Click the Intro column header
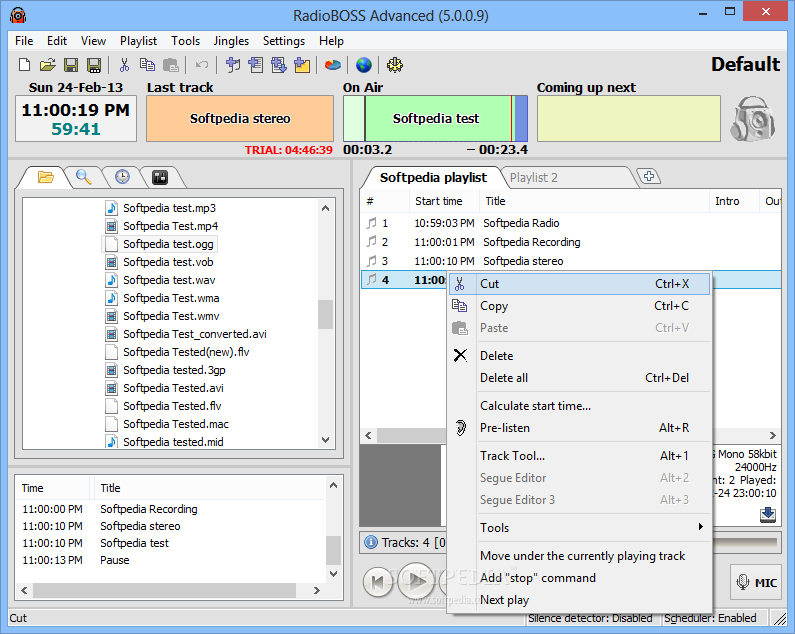This screenshot has height=634, width=795. [734, 201]
